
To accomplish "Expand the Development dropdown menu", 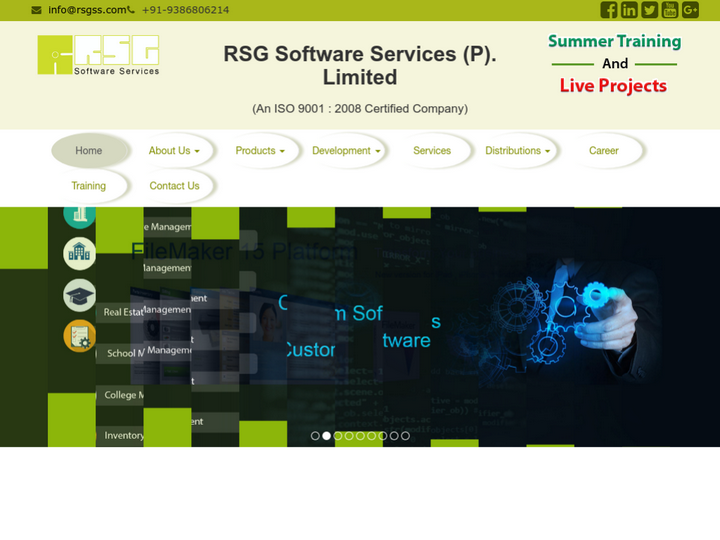I will coord(347,151).
